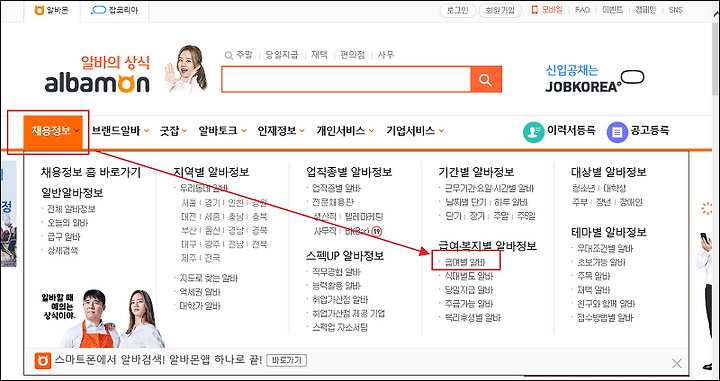Expand the 브랜드알바 menu
The image size is (720, 381).
point(120,131)
